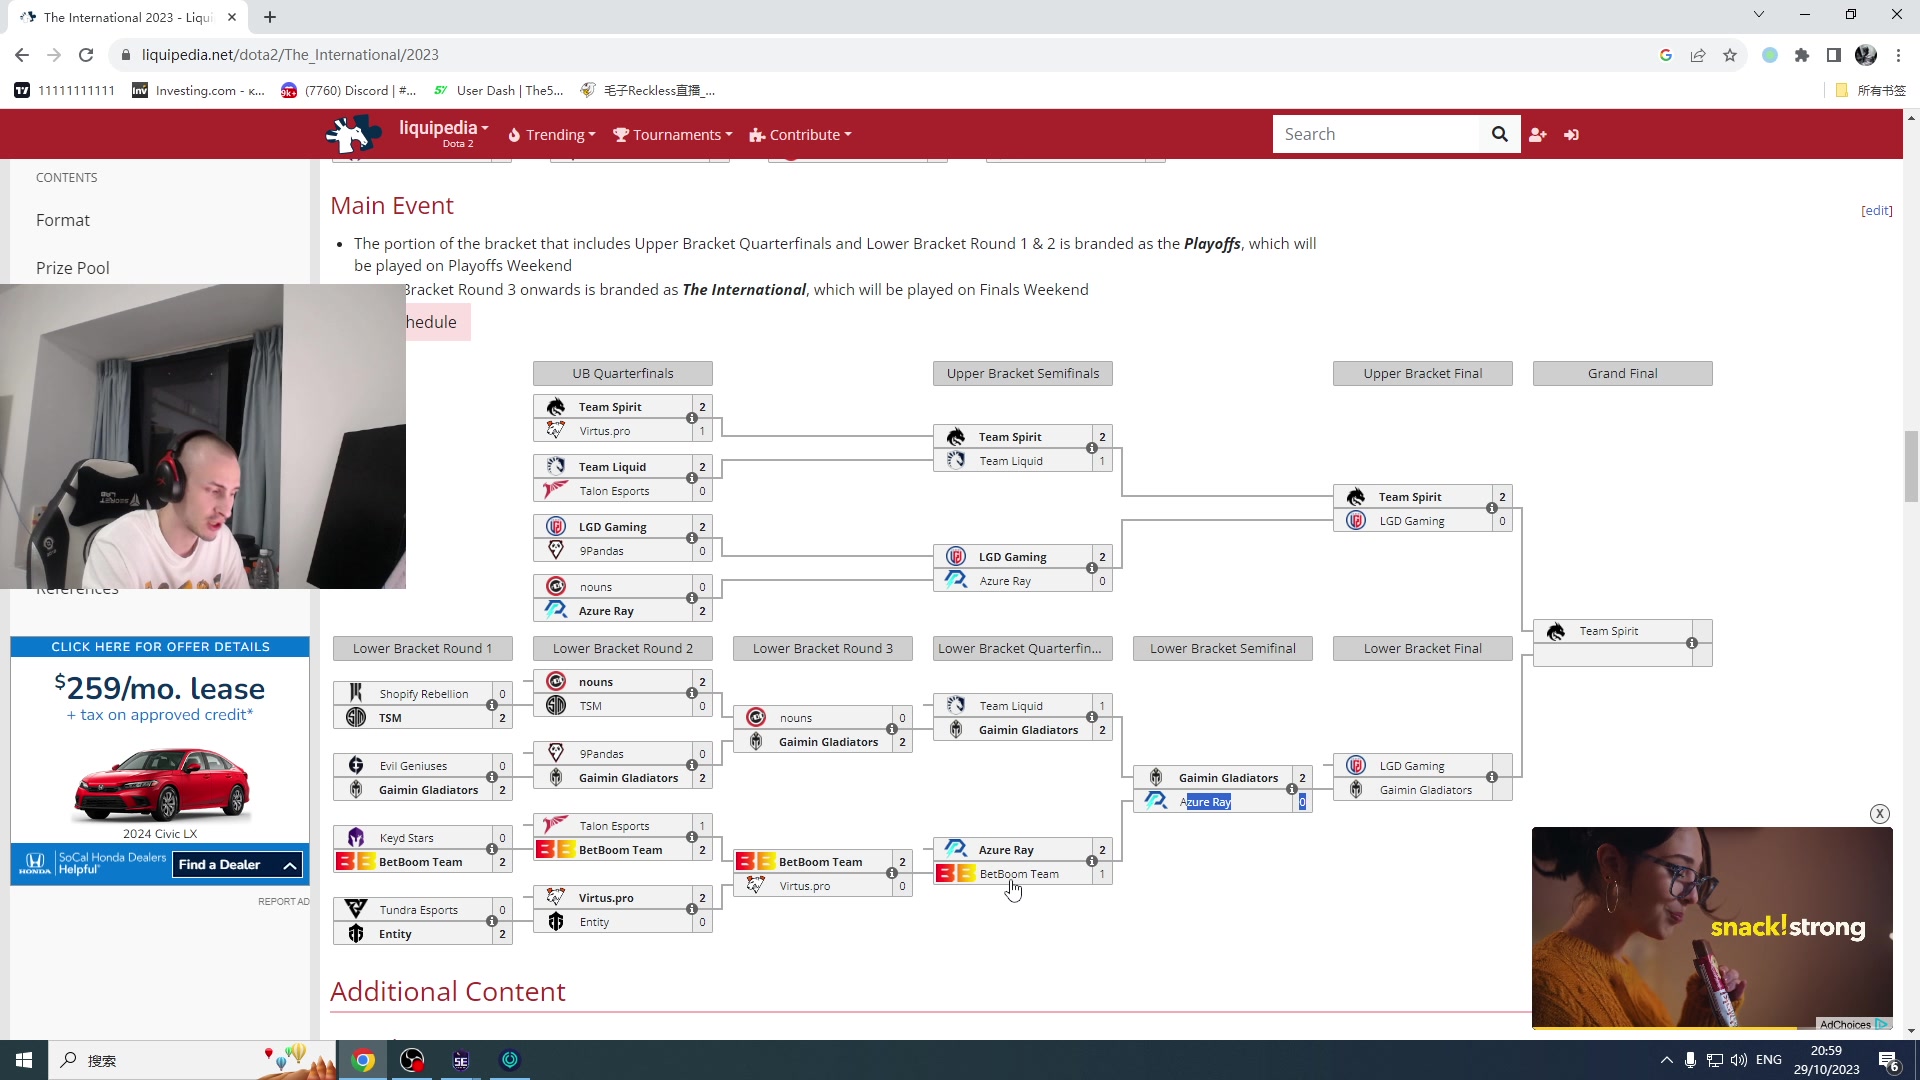
Task: Open match info for Lower Bracket Final
Action: 1492,777
